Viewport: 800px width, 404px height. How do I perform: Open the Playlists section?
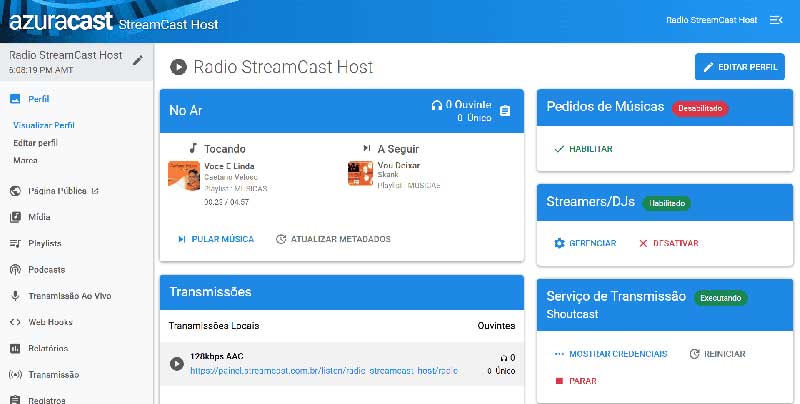coord(45,243)
